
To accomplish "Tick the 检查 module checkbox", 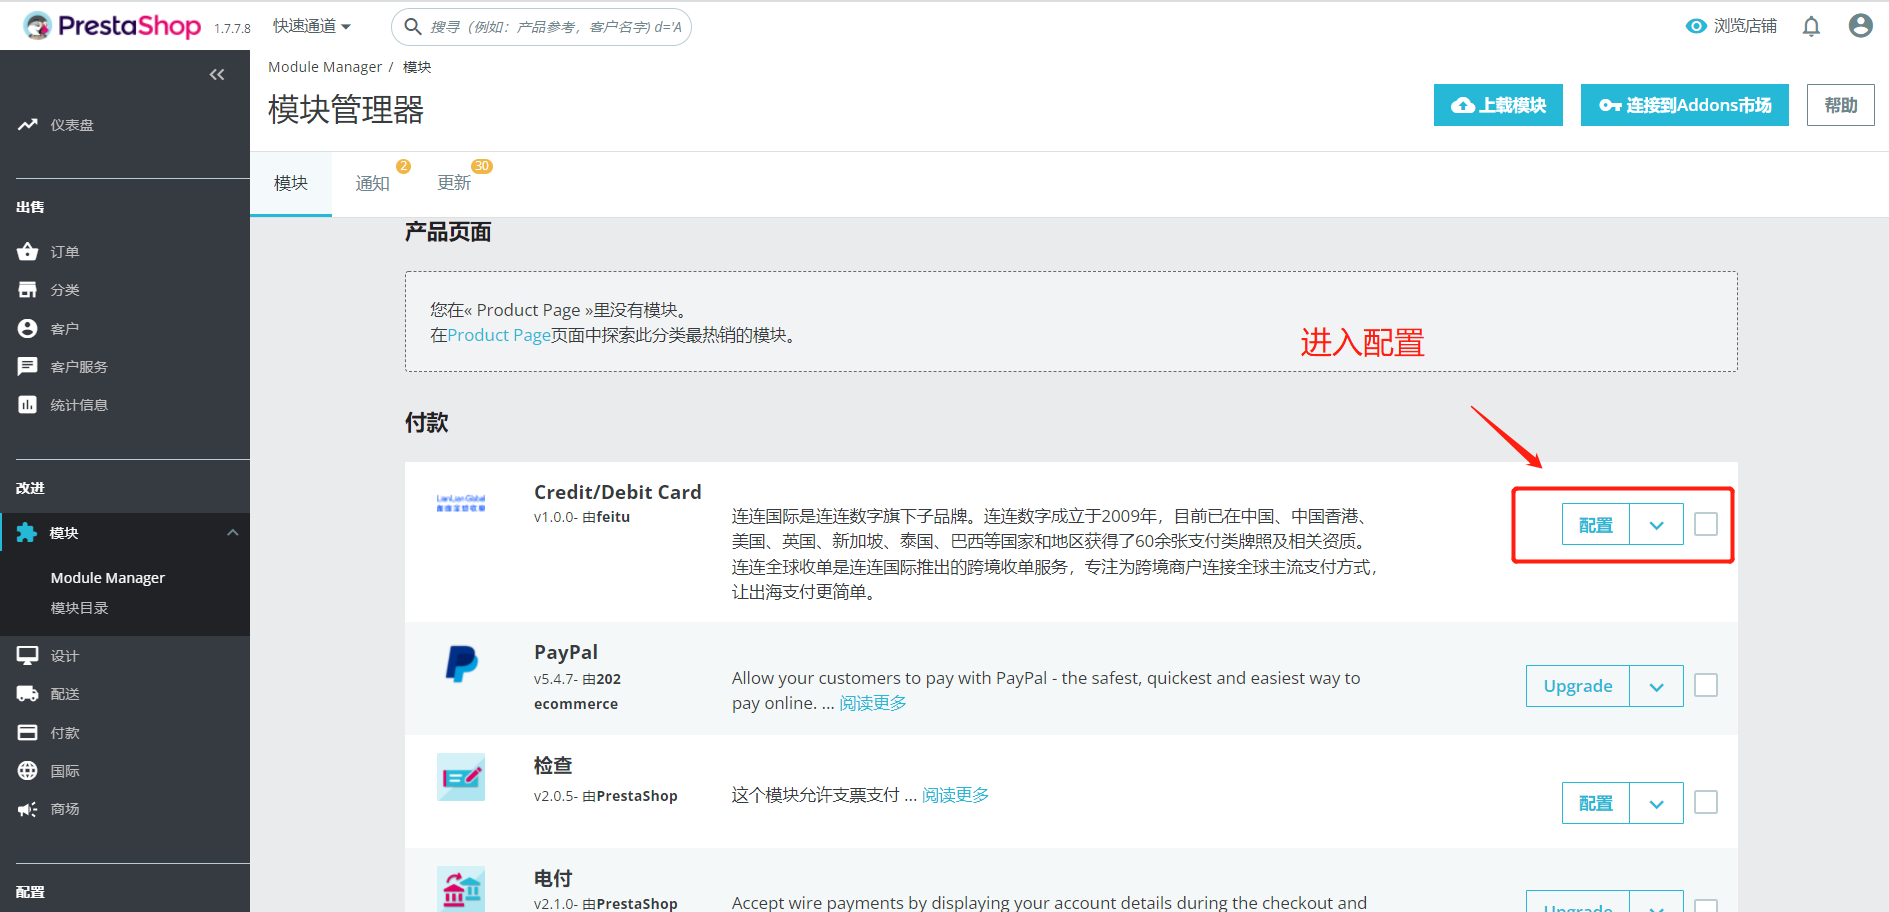I will (1706, 802).
